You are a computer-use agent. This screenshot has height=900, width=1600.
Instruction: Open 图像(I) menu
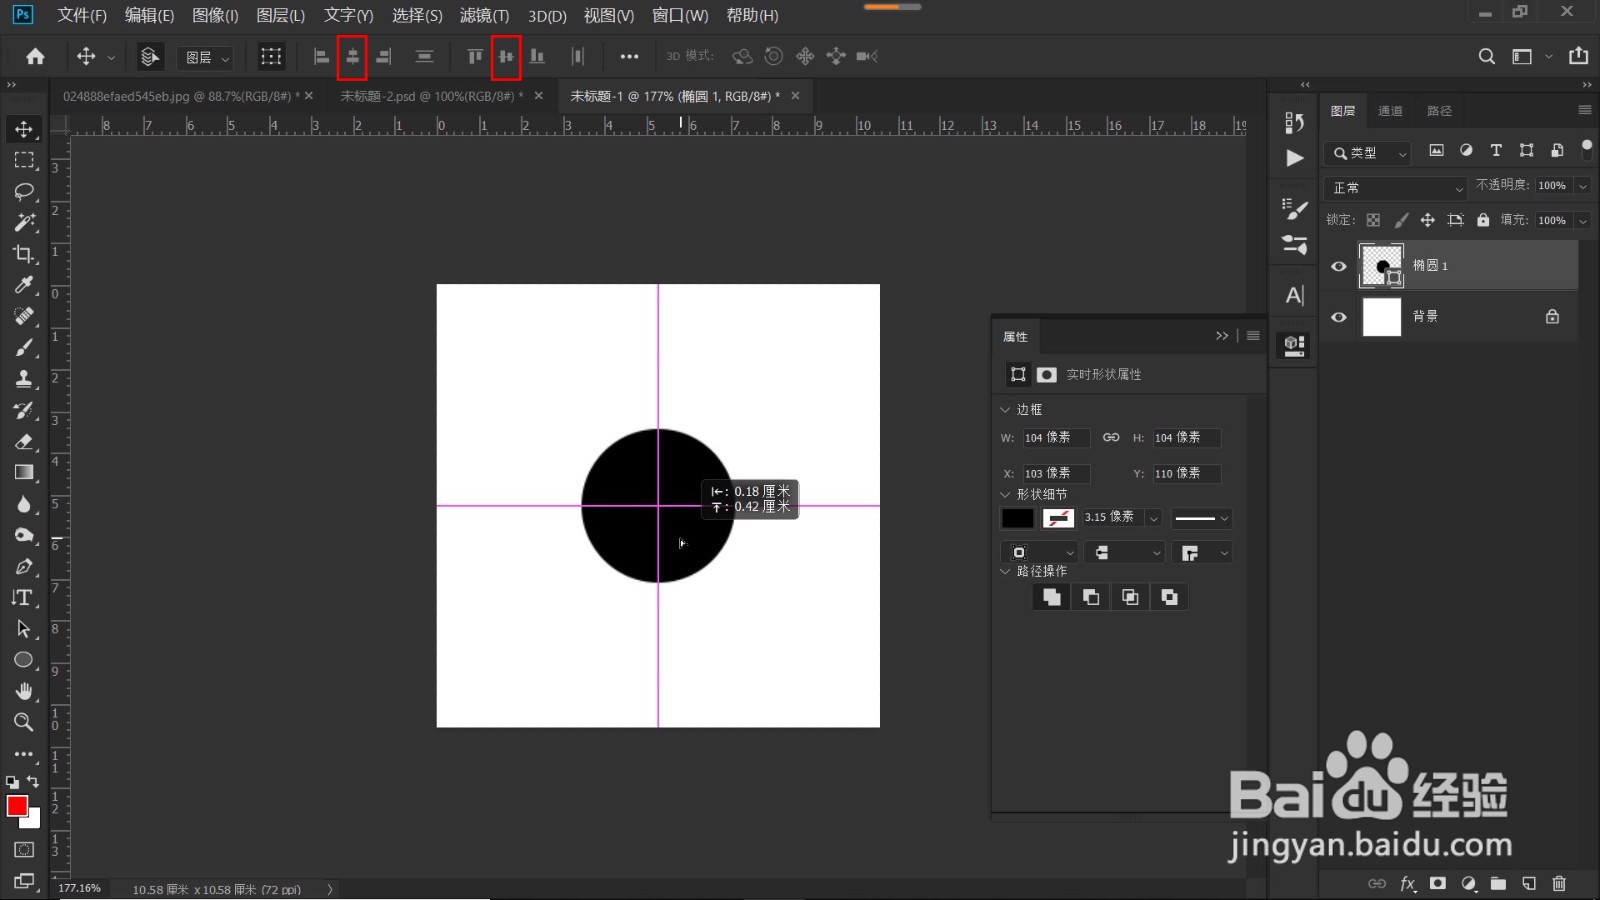pyautogui.click(x=215, y=15)
